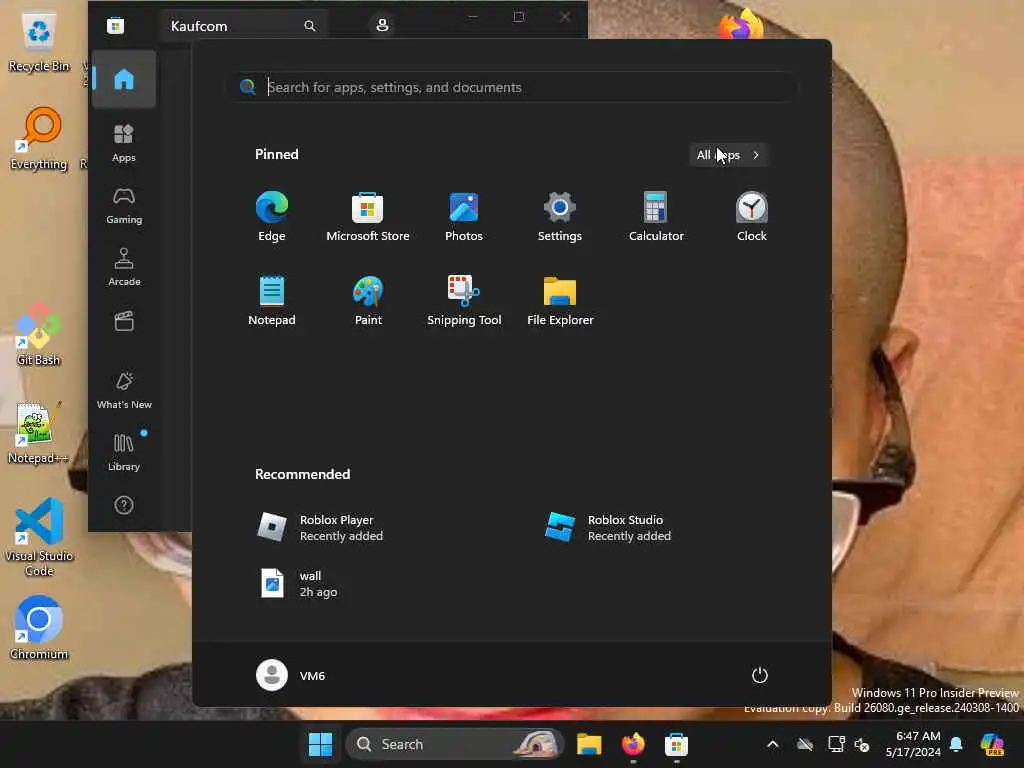Click the cloud-off OneDrive tray icon
Screen dimensions: 1024x768
point(805,744)
